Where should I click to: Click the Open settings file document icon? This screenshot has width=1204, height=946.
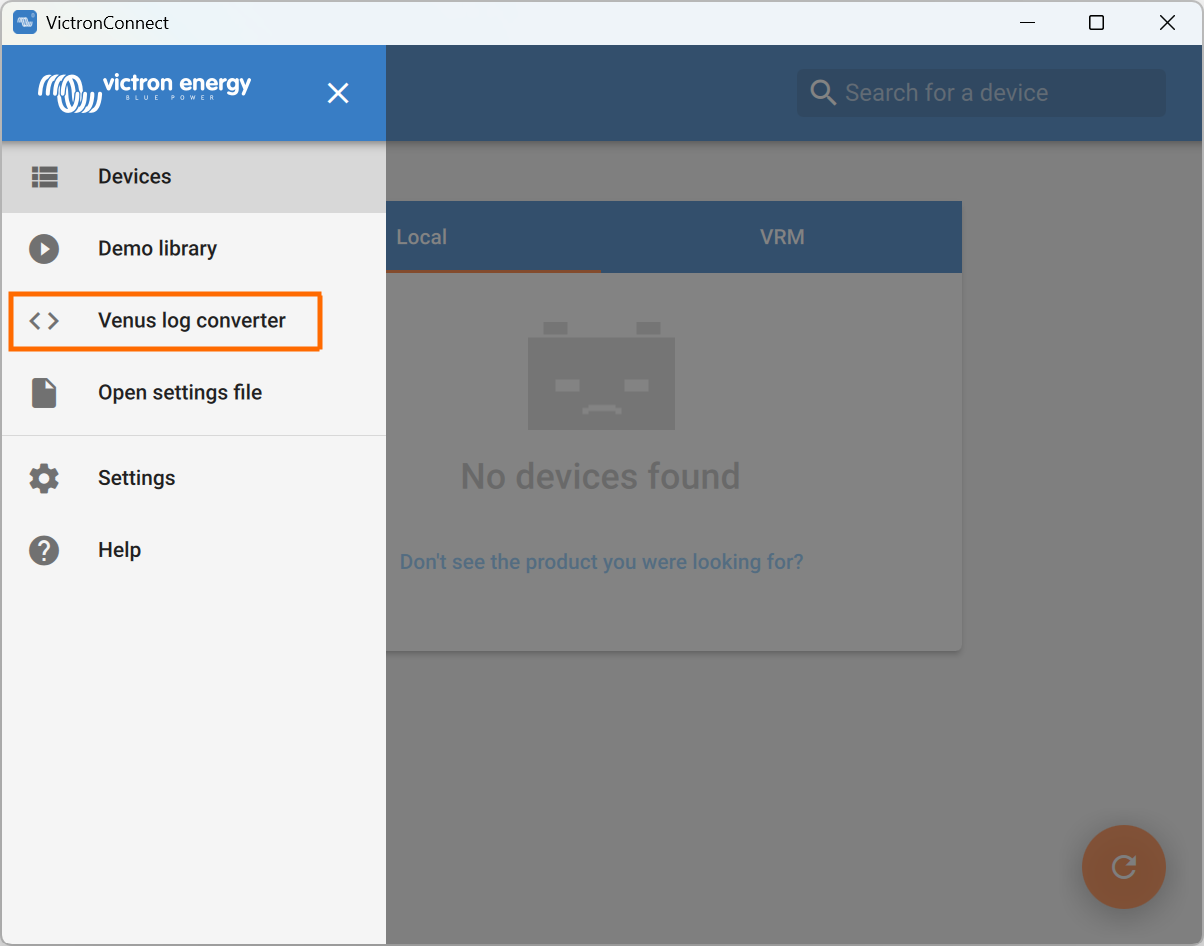coord(44,393)
